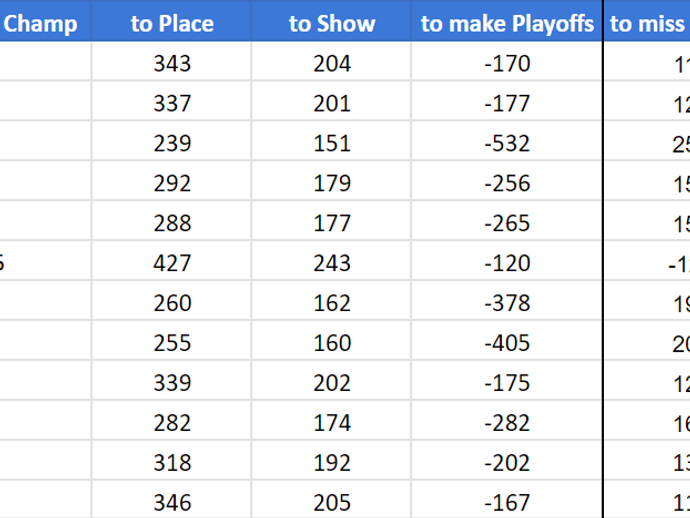Click the "to Show" header cell
690x518 pixels.
point(332,23)
